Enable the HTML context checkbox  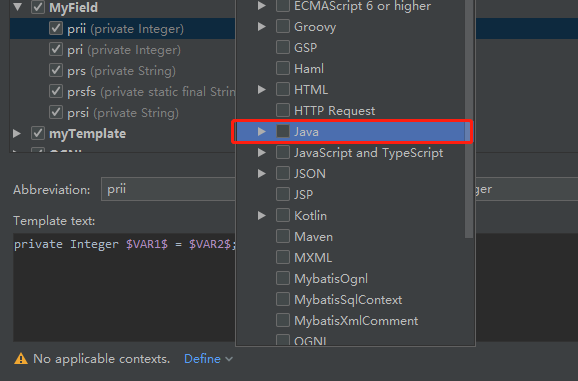tap(283, 90)
